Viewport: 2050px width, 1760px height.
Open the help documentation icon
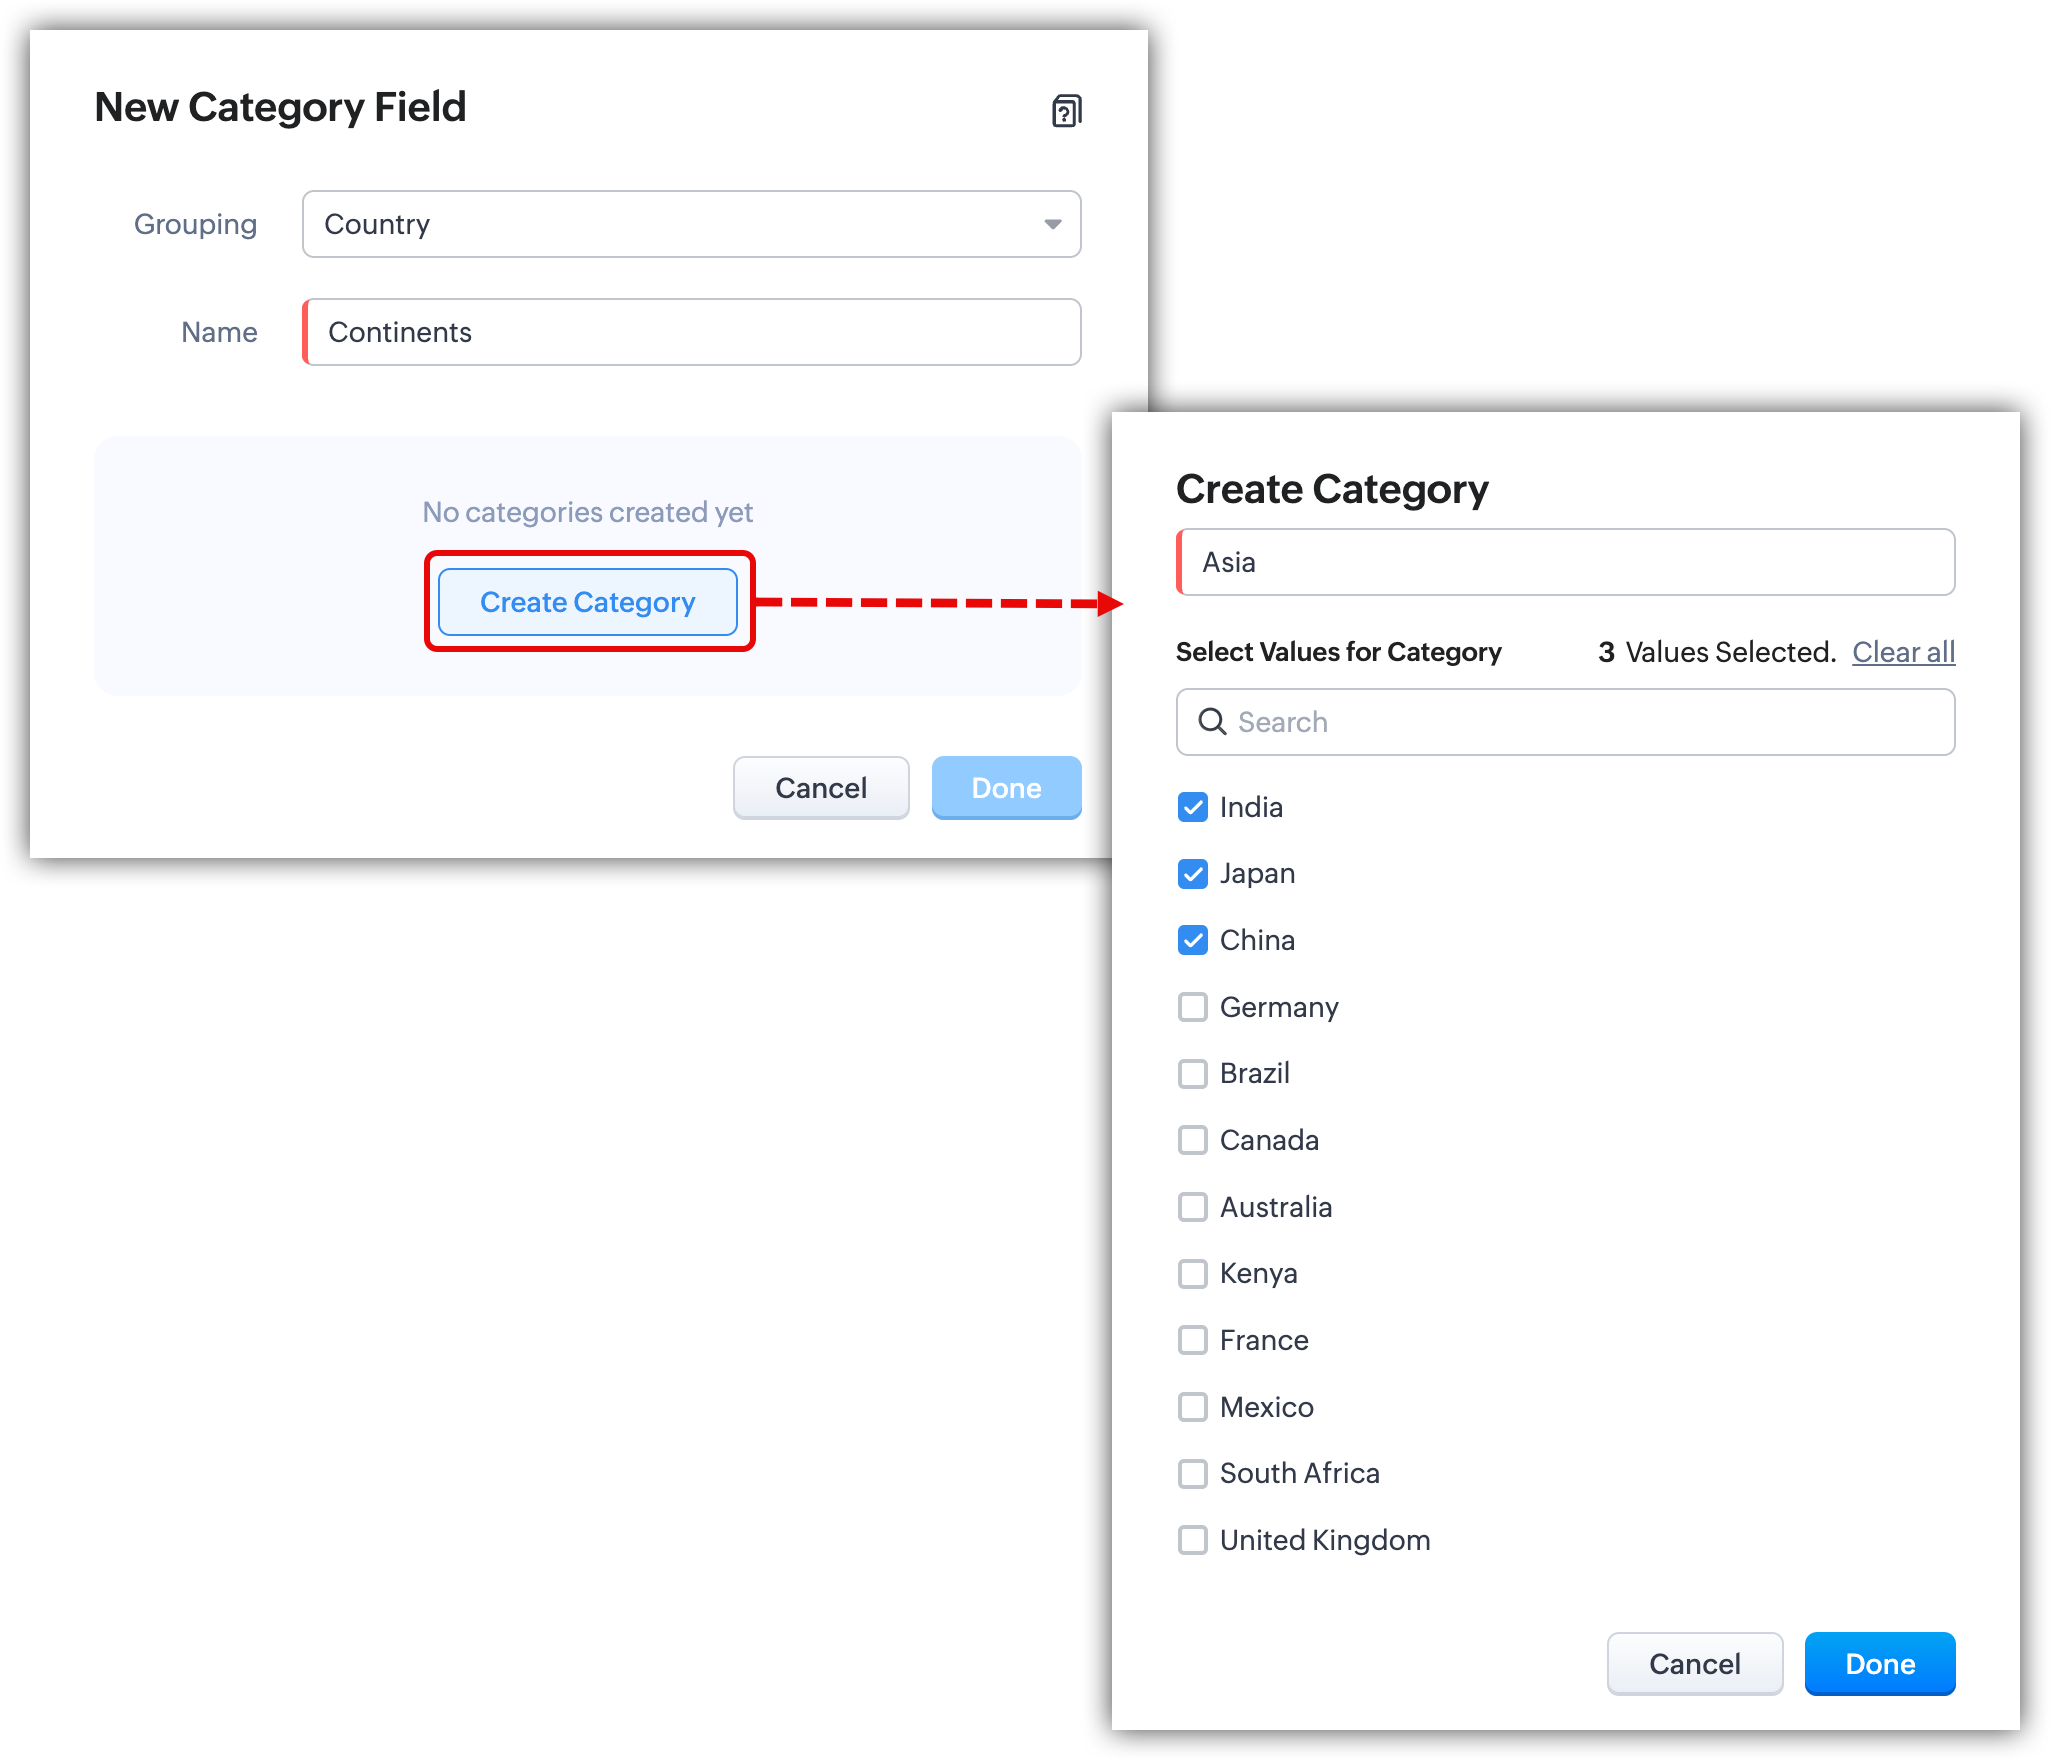(1066, 110)
